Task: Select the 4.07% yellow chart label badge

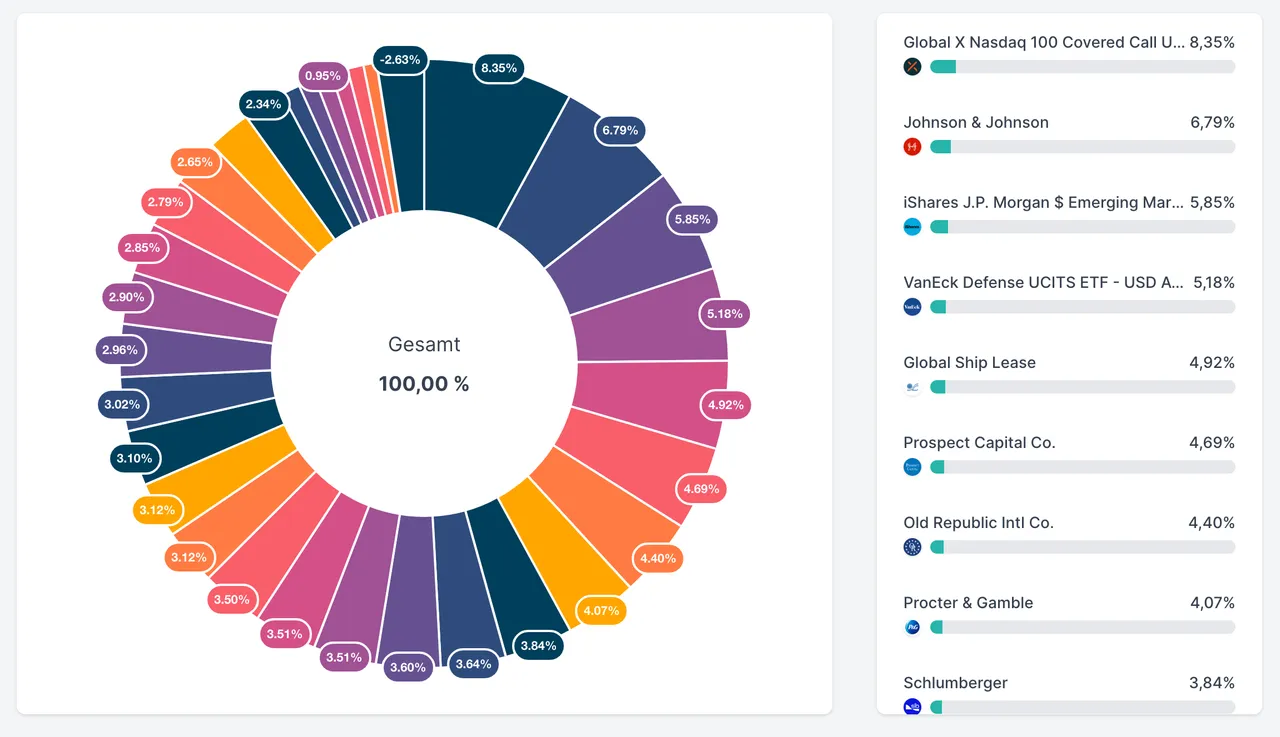Action: pyautogui.click(x=601, y=610)
